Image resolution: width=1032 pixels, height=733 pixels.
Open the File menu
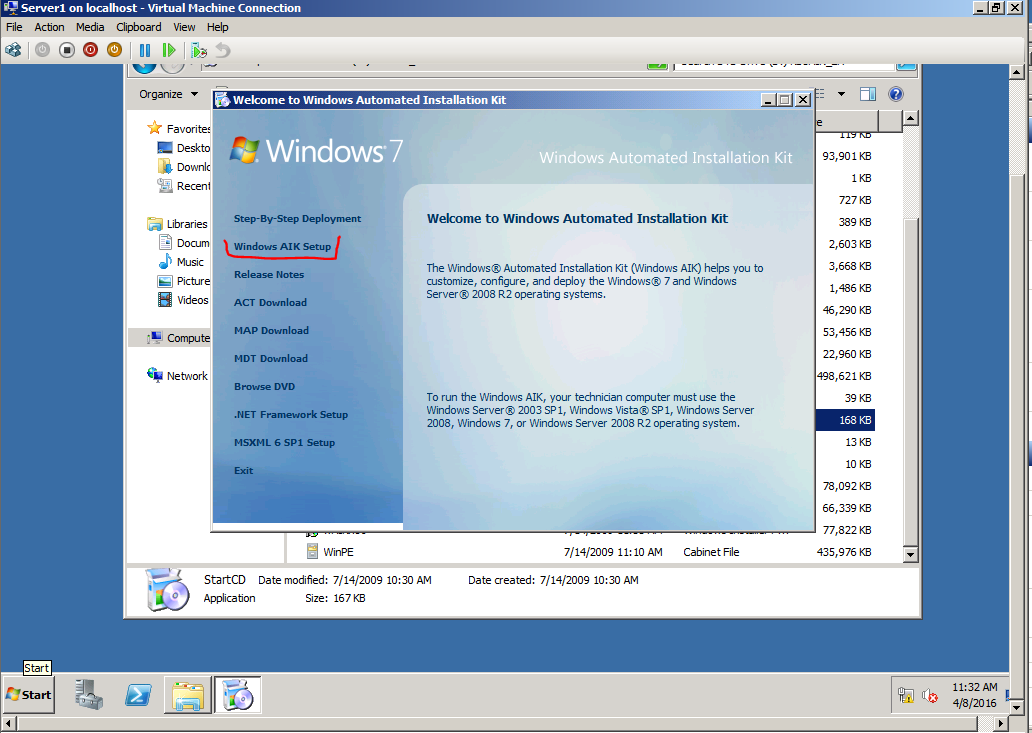(x=14, y=27)
